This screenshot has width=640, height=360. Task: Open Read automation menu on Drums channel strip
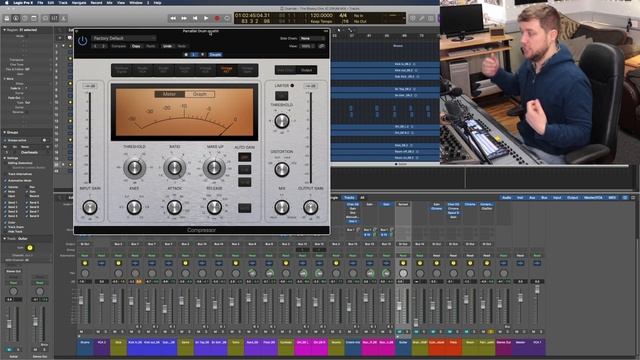click(85, 256)
